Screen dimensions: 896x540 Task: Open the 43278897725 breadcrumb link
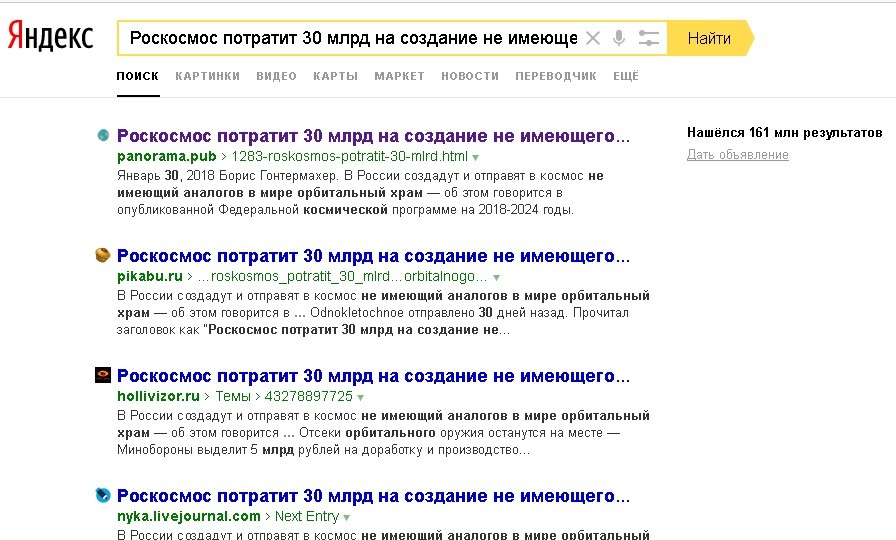click(309, 396)
